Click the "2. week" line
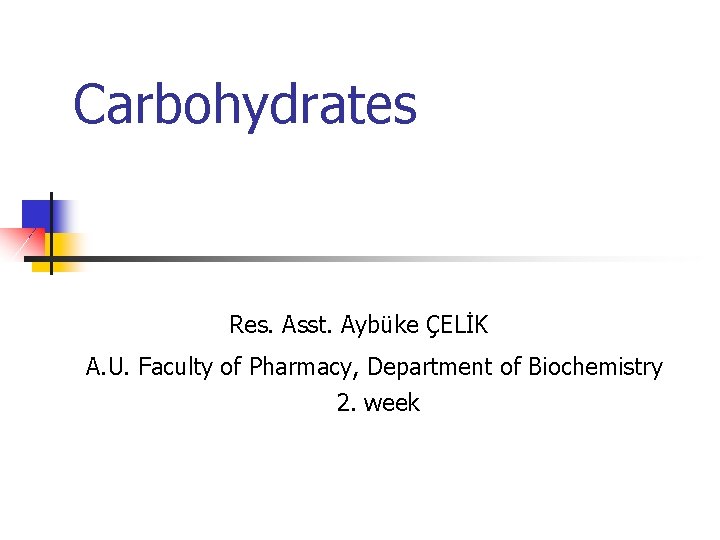 [378, 403]
